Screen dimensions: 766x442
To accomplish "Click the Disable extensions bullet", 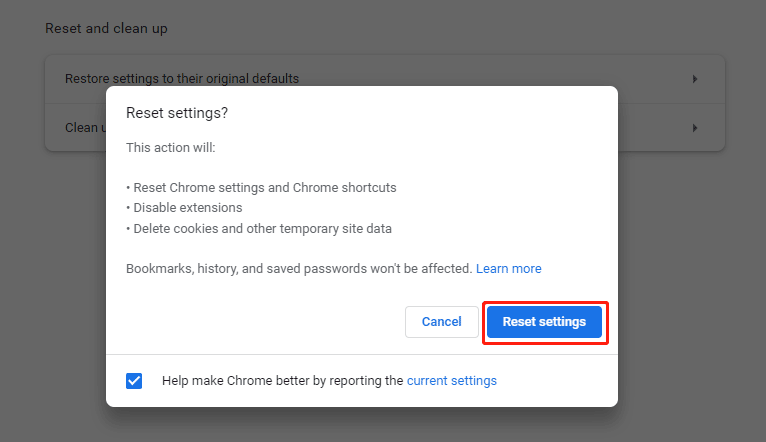I will pos(184,208).
